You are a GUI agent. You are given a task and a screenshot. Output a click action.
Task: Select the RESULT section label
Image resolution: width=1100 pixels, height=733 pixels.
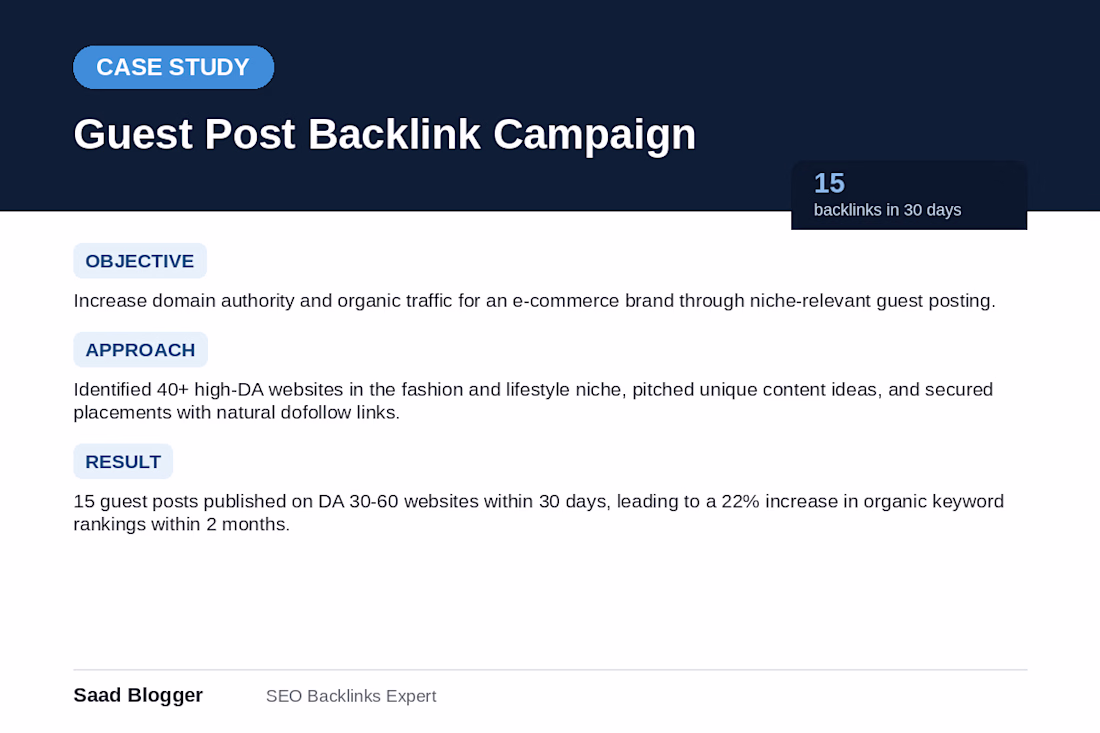click(123, 462)
